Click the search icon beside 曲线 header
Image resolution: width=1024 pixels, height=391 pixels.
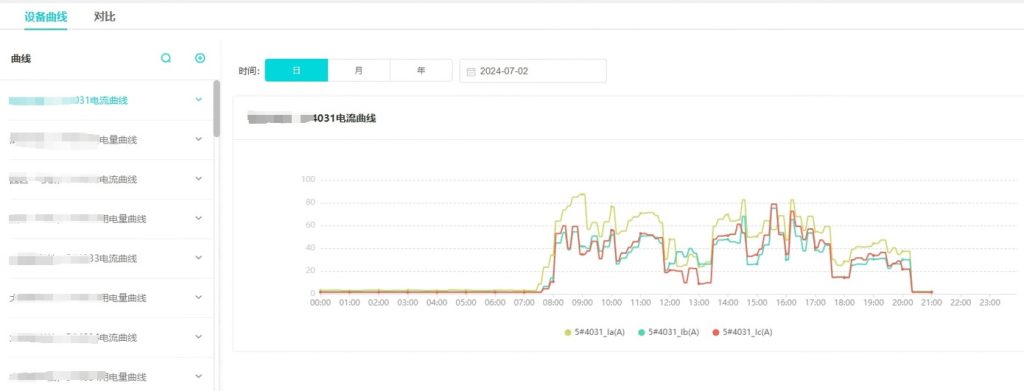[166, 58]
